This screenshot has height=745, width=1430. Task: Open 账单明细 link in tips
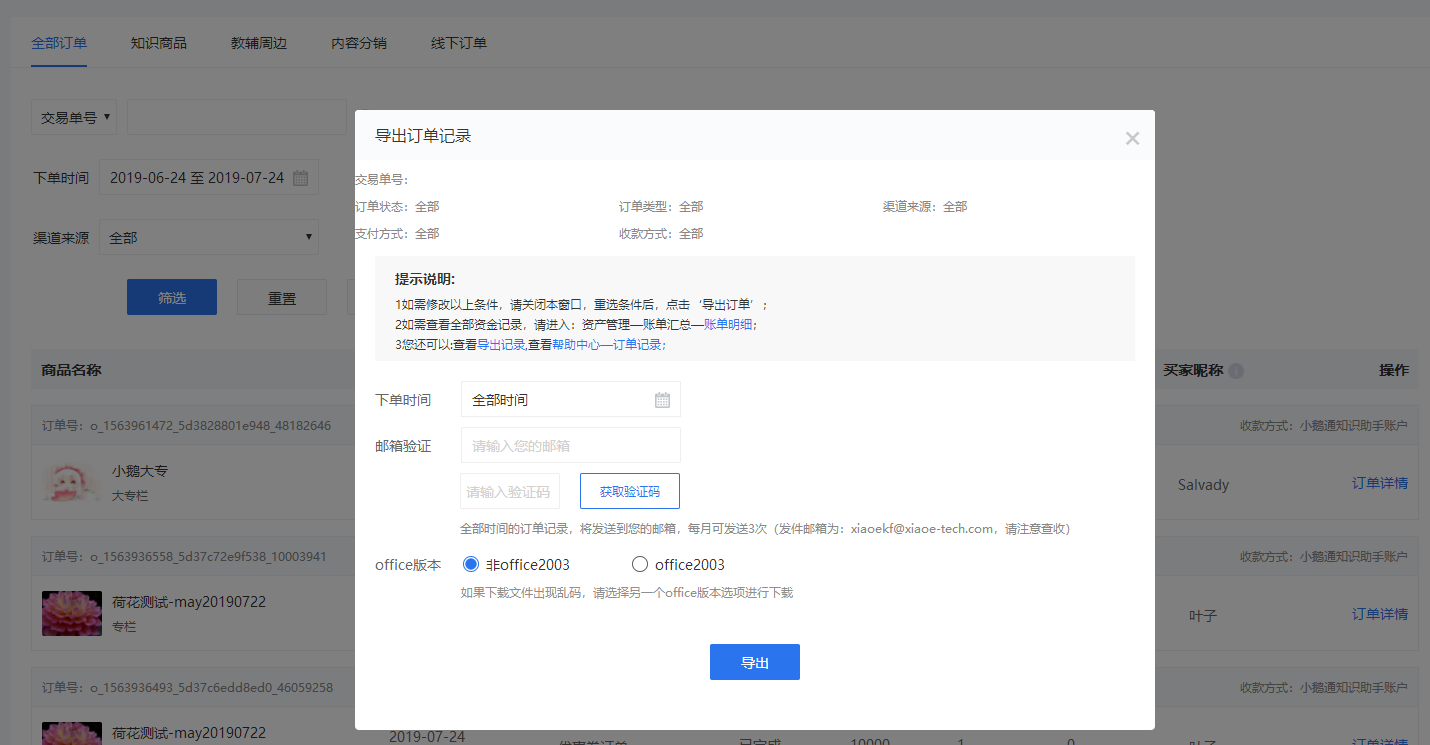(730, 324)
